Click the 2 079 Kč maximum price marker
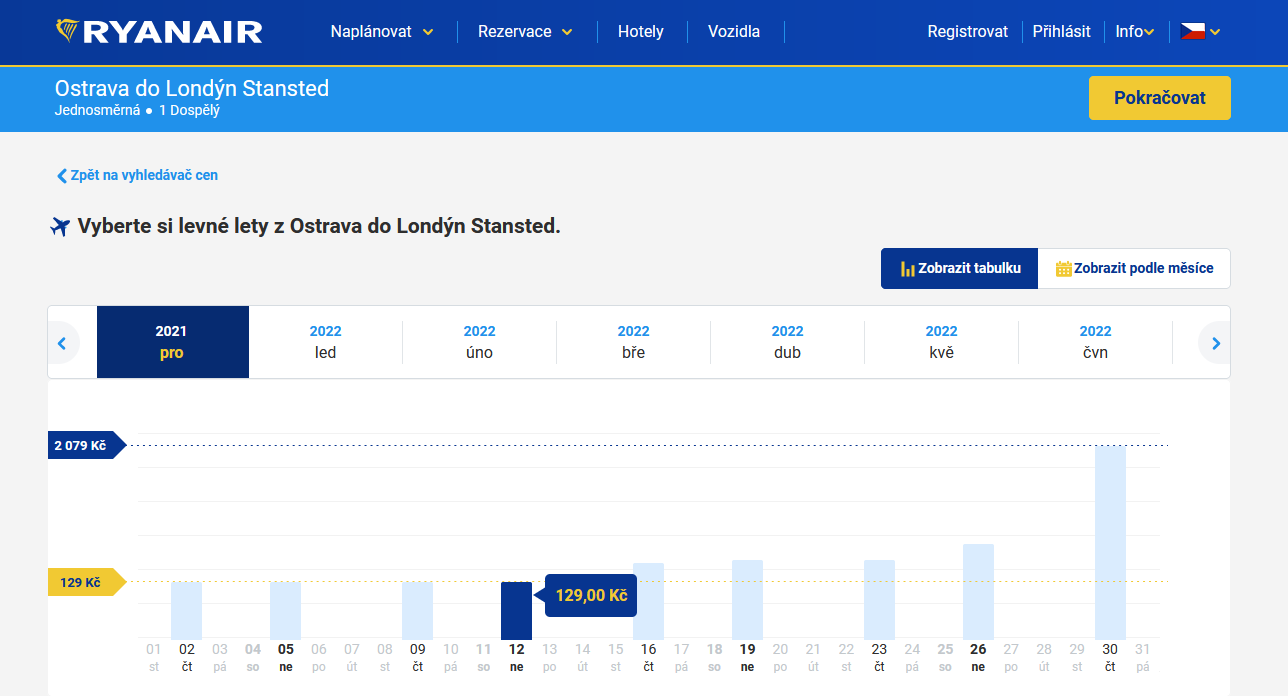The height and width of the screenshot is (696, 1288). pos(86,445)
